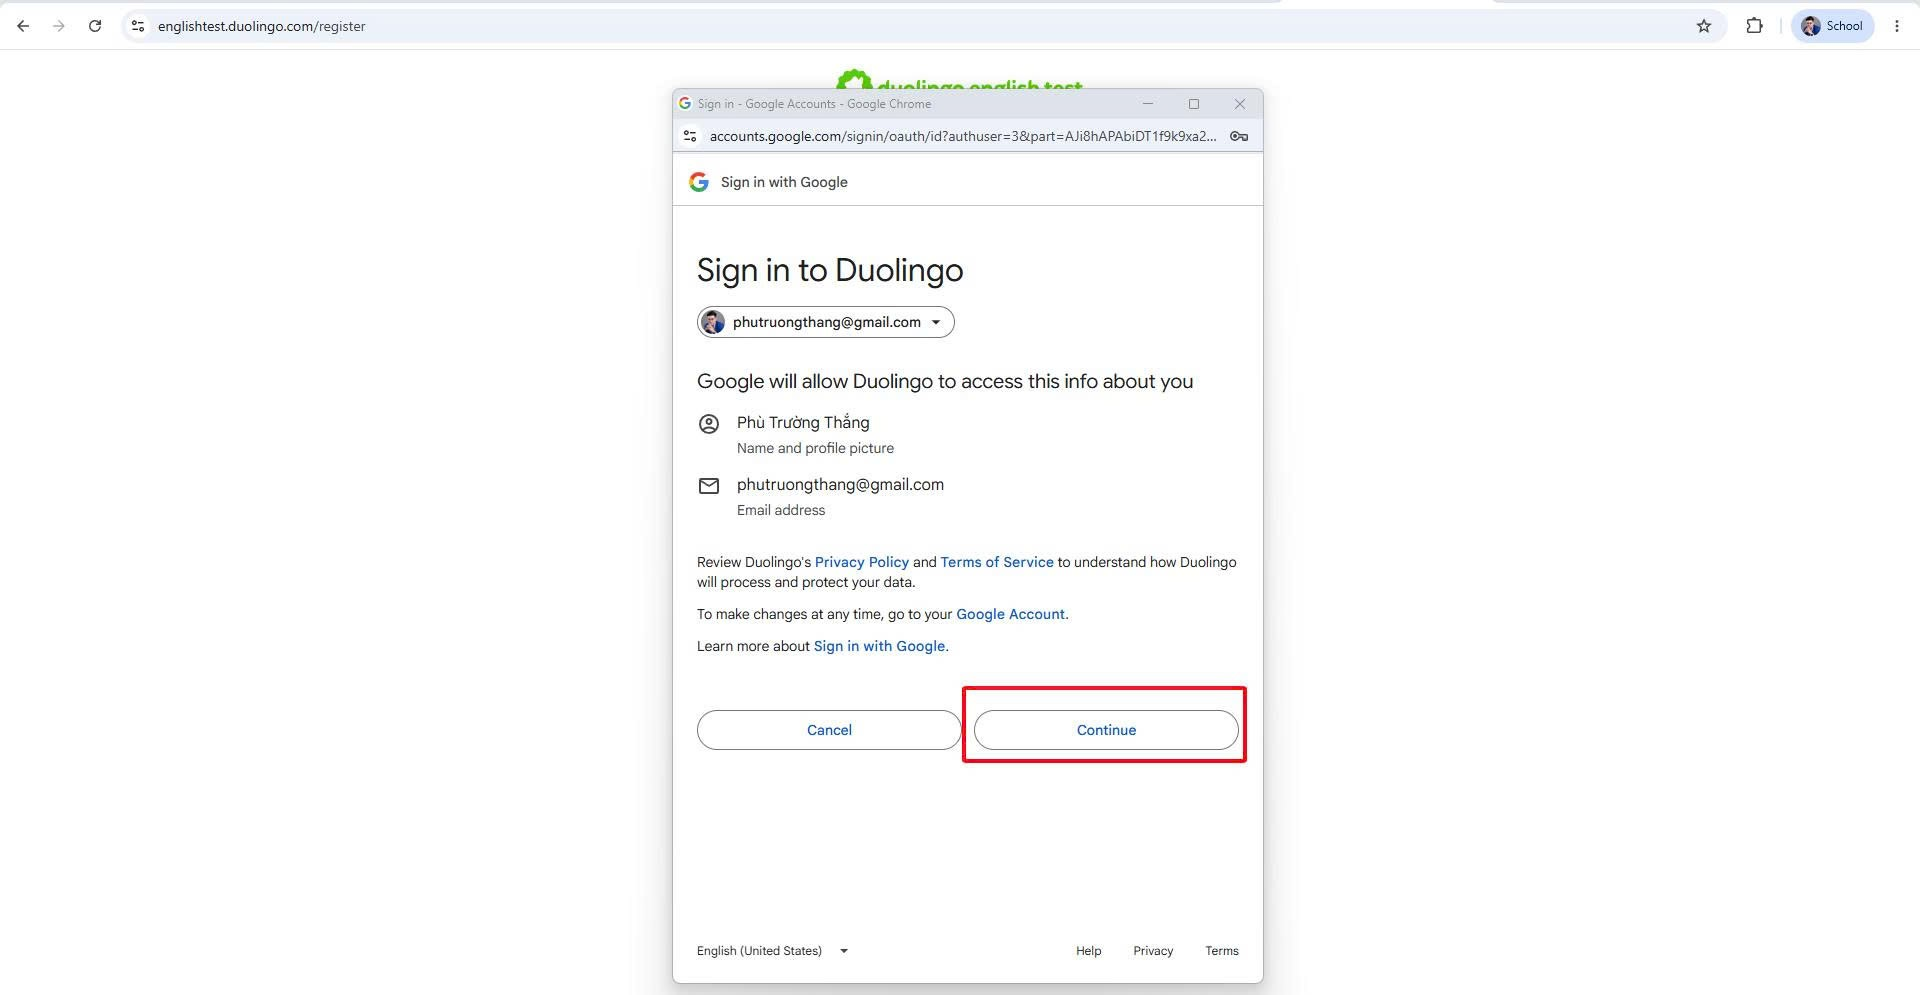The height and width of the screenshot is (995, 1920).
Task: Bookmark this page with star icon
Action: point(1704,26)
